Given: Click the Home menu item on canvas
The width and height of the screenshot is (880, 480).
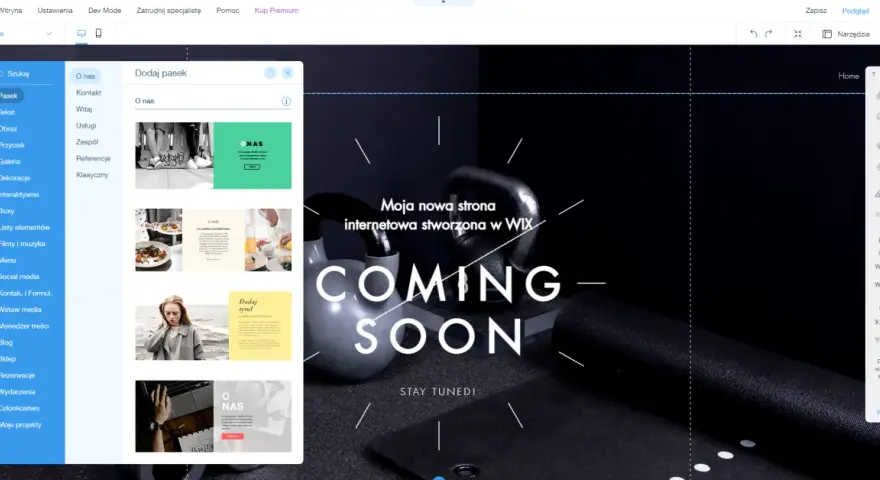Looking at the screenshot, I should point(849,76).
